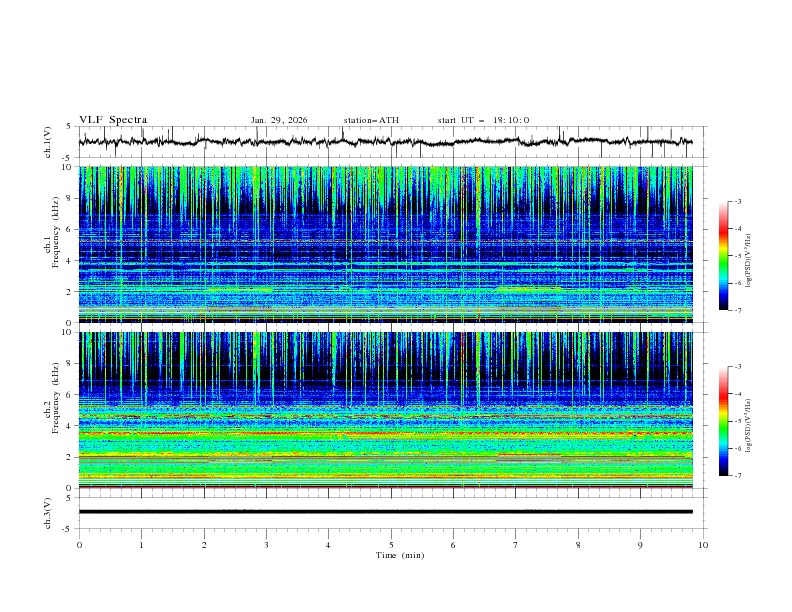Click the "9" minute tick on time axis
792x612 pixels.
(640, 545)
